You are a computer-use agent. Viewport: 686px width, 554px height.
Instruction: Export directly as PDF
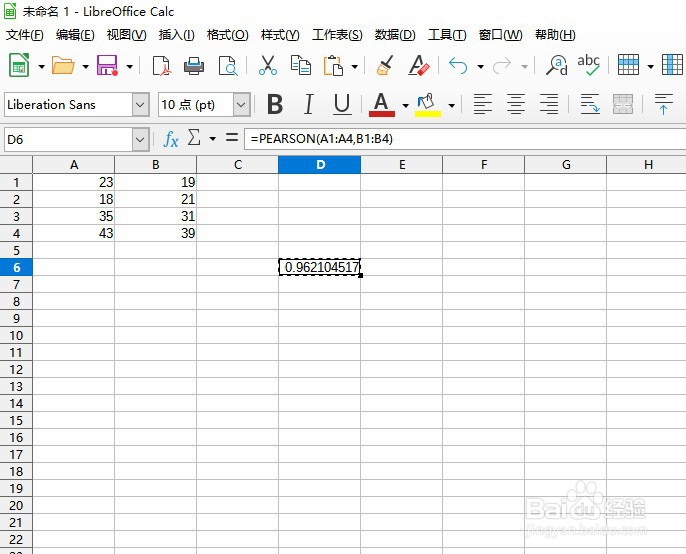coord(161,66)
